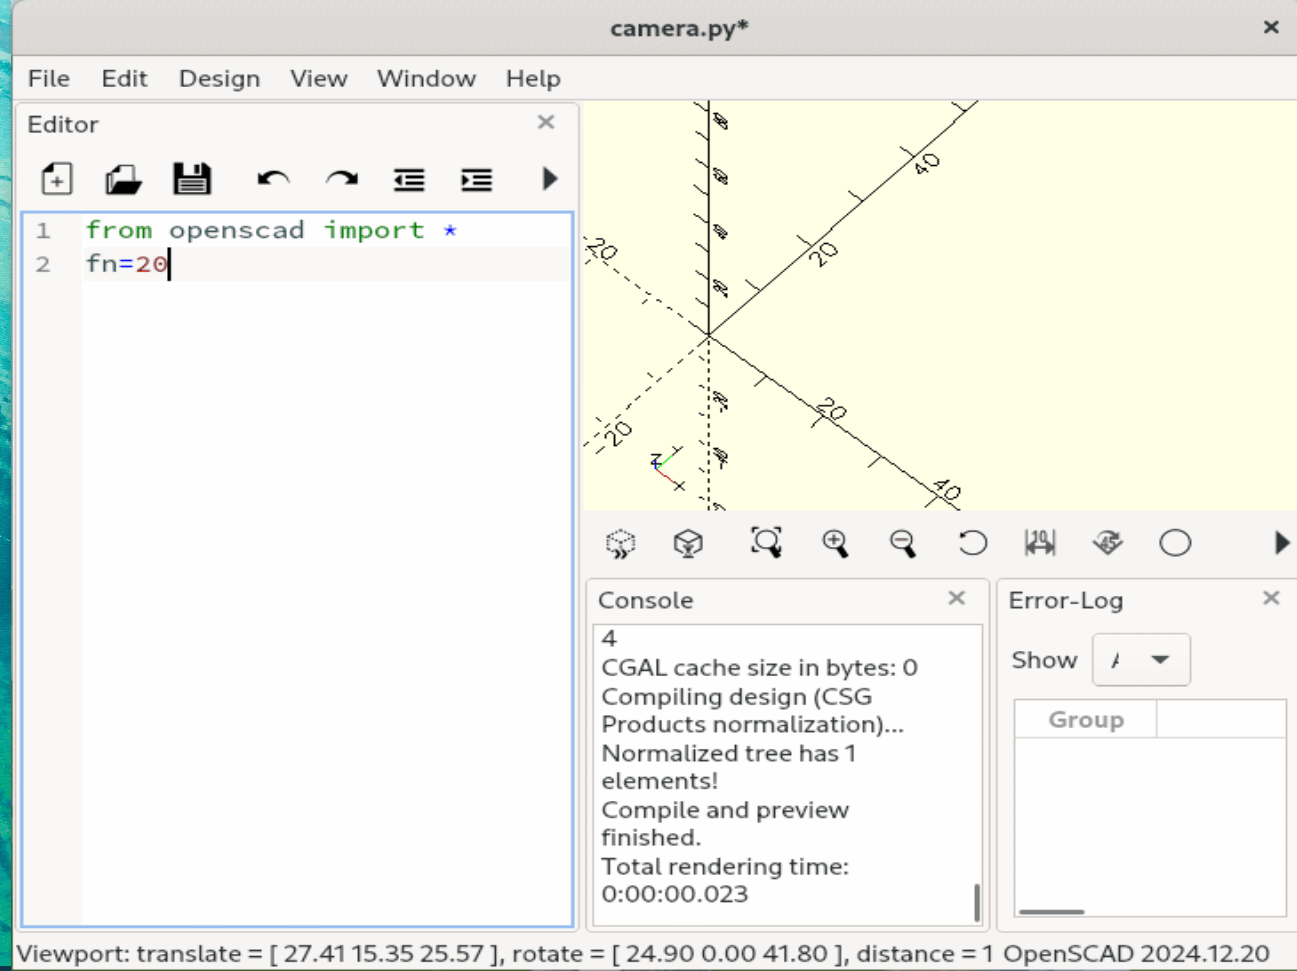Open a file using the folder icon

pyautogui.click(x=124, y=179)
